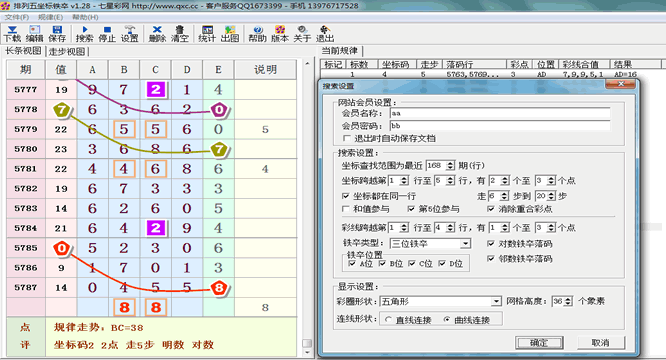Click the 会员密码 input field
The width and height of the screenshot is (666, 360).
point(500,126)
